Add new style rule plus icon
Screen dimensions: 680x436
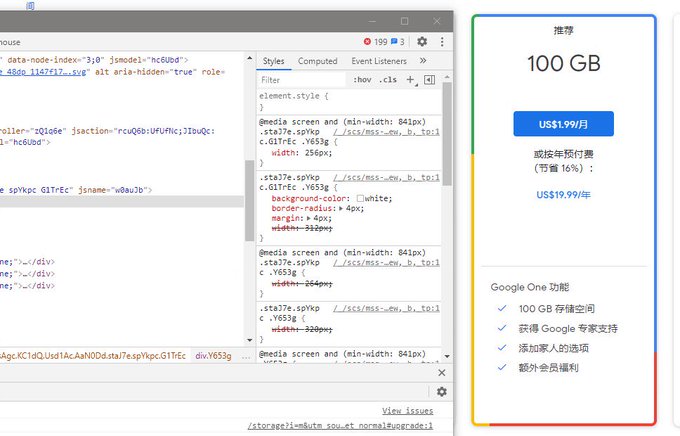[x=410, y=79]
